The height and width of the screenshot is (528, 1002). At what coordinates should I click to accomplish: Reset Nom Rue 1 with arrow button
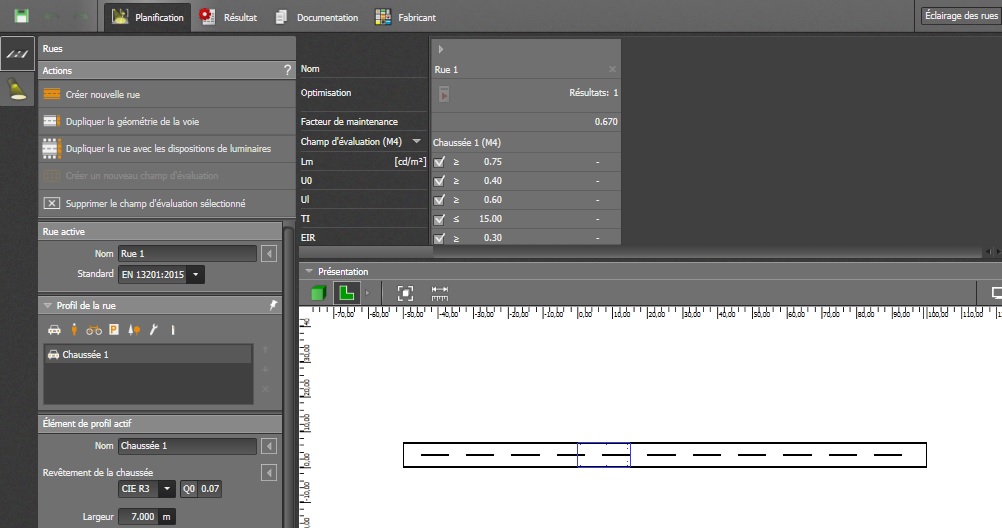click(269, 254)
